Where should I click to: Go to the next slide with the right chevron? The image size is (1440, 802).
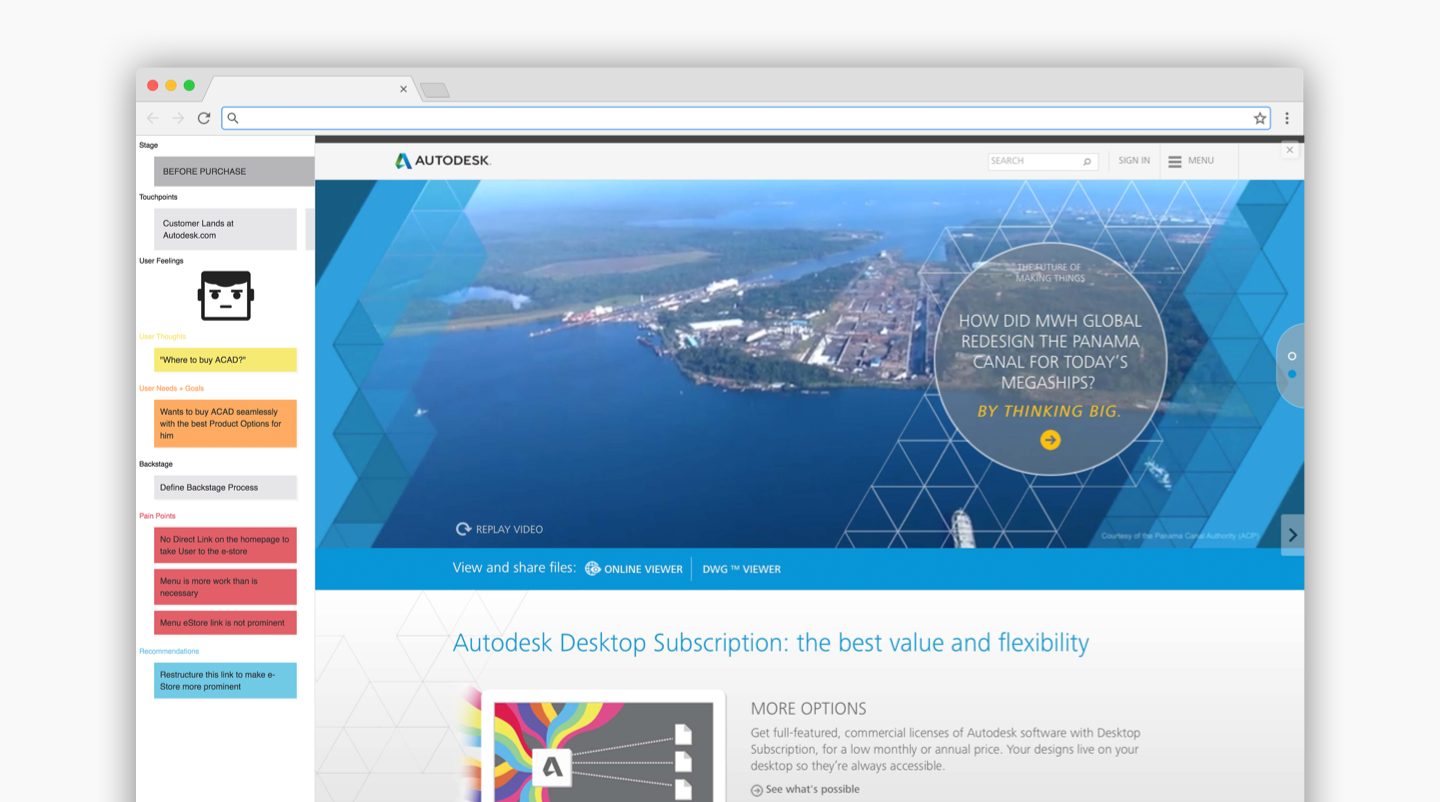coord(1292,535)
